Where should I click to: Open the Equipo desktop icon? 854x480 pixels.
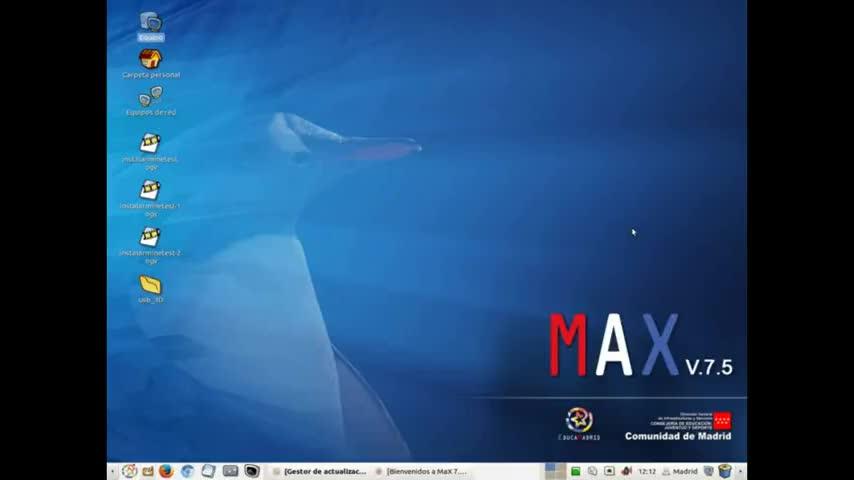[150, 26]
